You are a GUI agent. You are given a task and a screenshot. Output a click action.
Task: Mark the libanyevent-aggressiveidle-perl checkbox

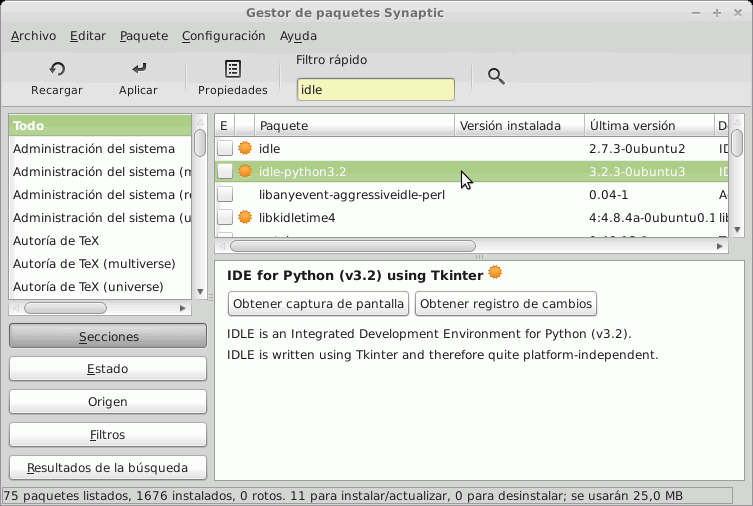click(x=225, y=194)
